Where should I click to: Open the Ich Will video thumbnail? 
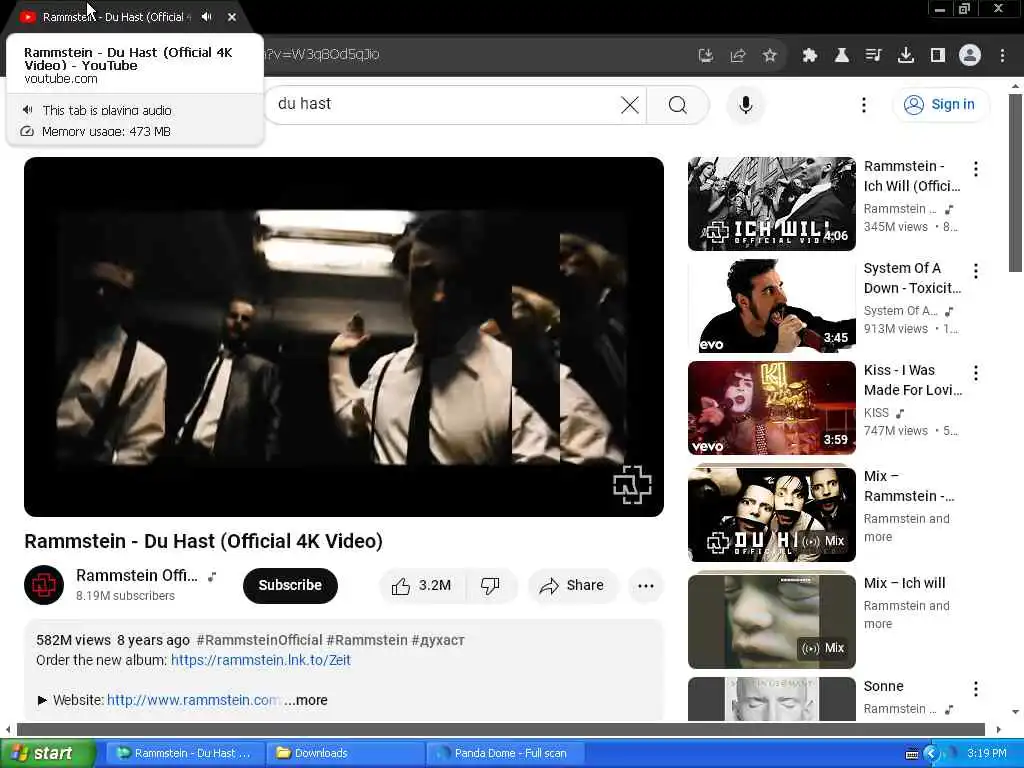[x=771, y=204]
